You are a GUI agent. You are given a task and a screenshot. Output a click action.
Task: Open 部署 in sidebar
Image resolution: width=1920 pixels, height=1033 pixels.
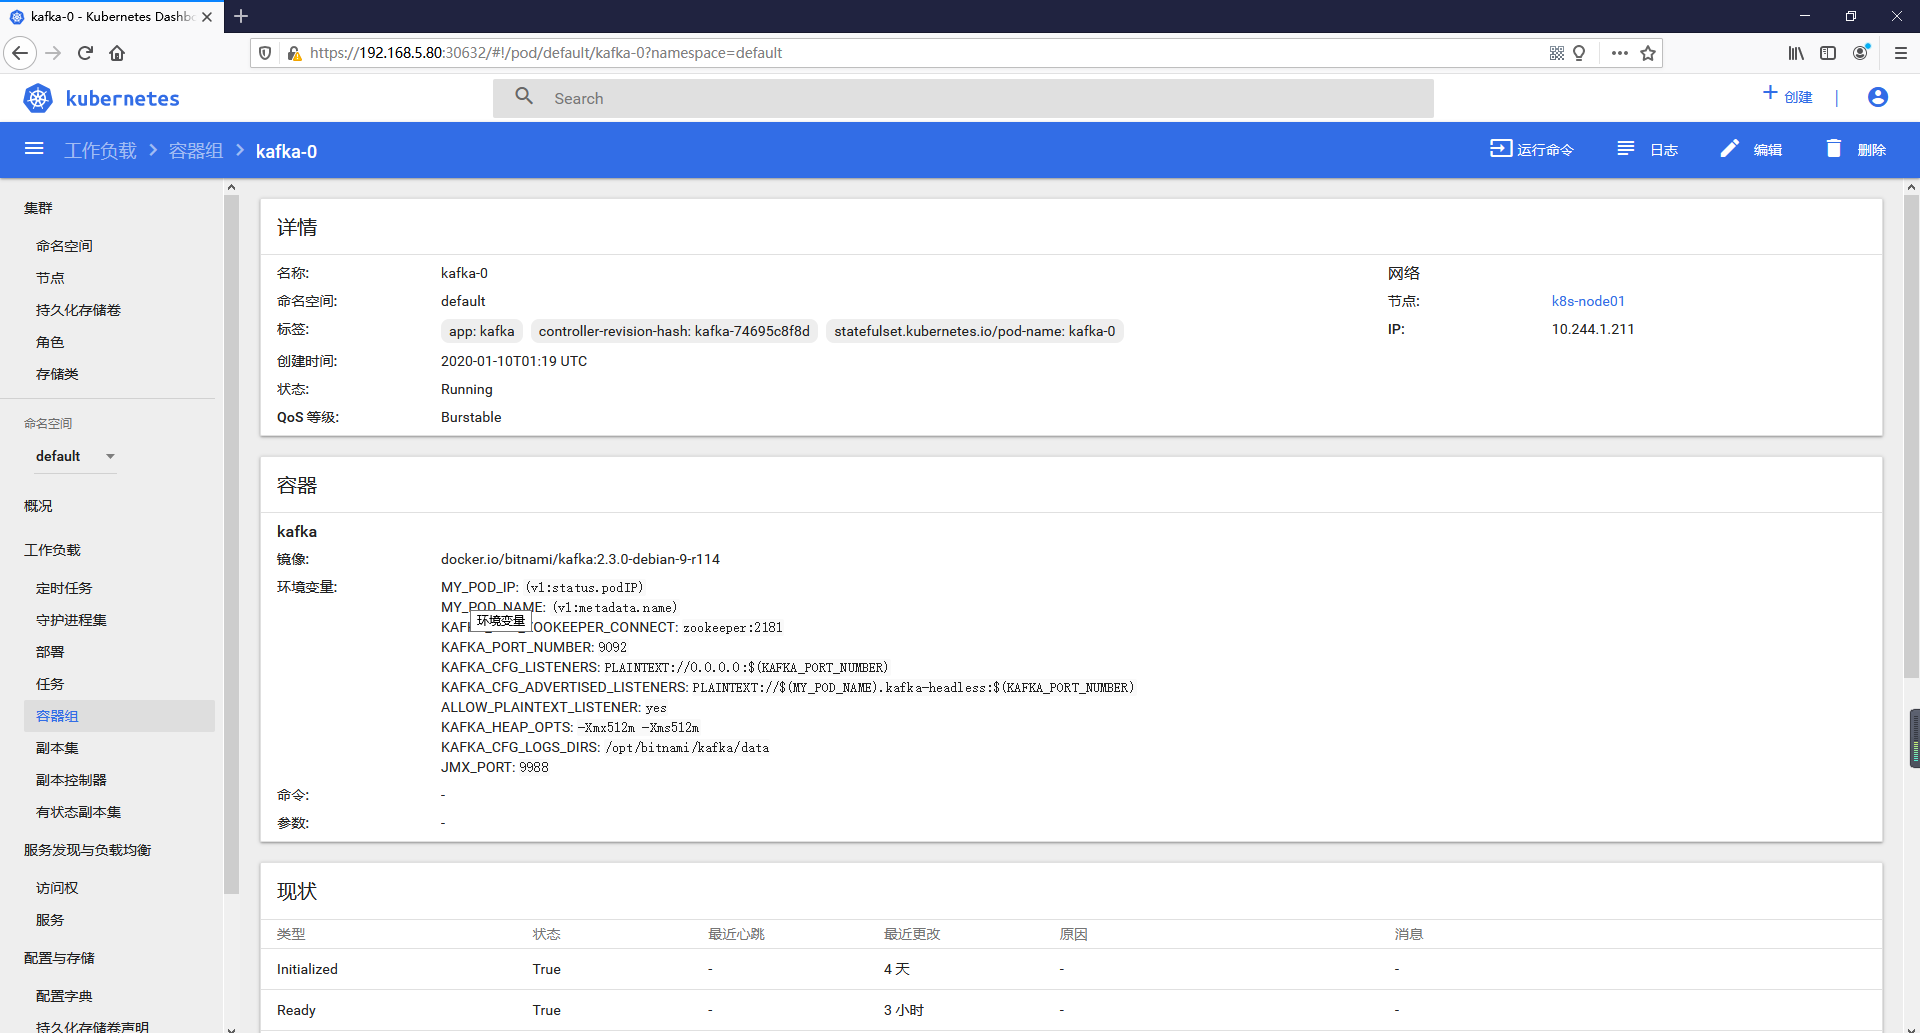(50, 652)
